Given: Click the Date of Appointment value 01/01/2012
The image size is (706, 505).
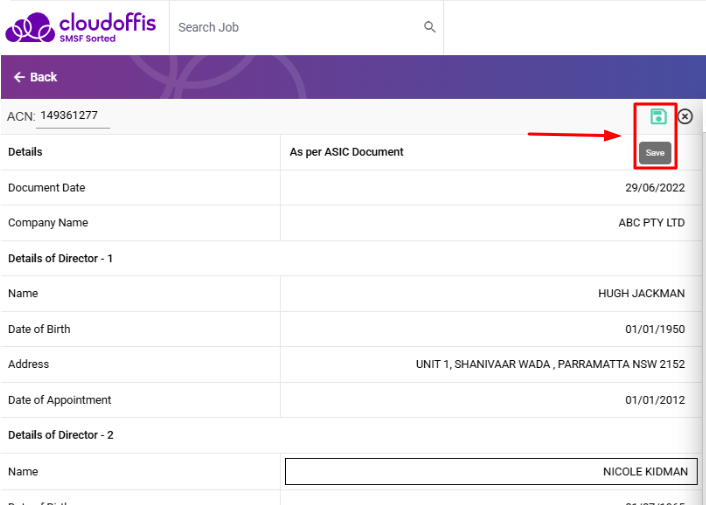Looking at the screenshot, I should click(x=655, y=400).
